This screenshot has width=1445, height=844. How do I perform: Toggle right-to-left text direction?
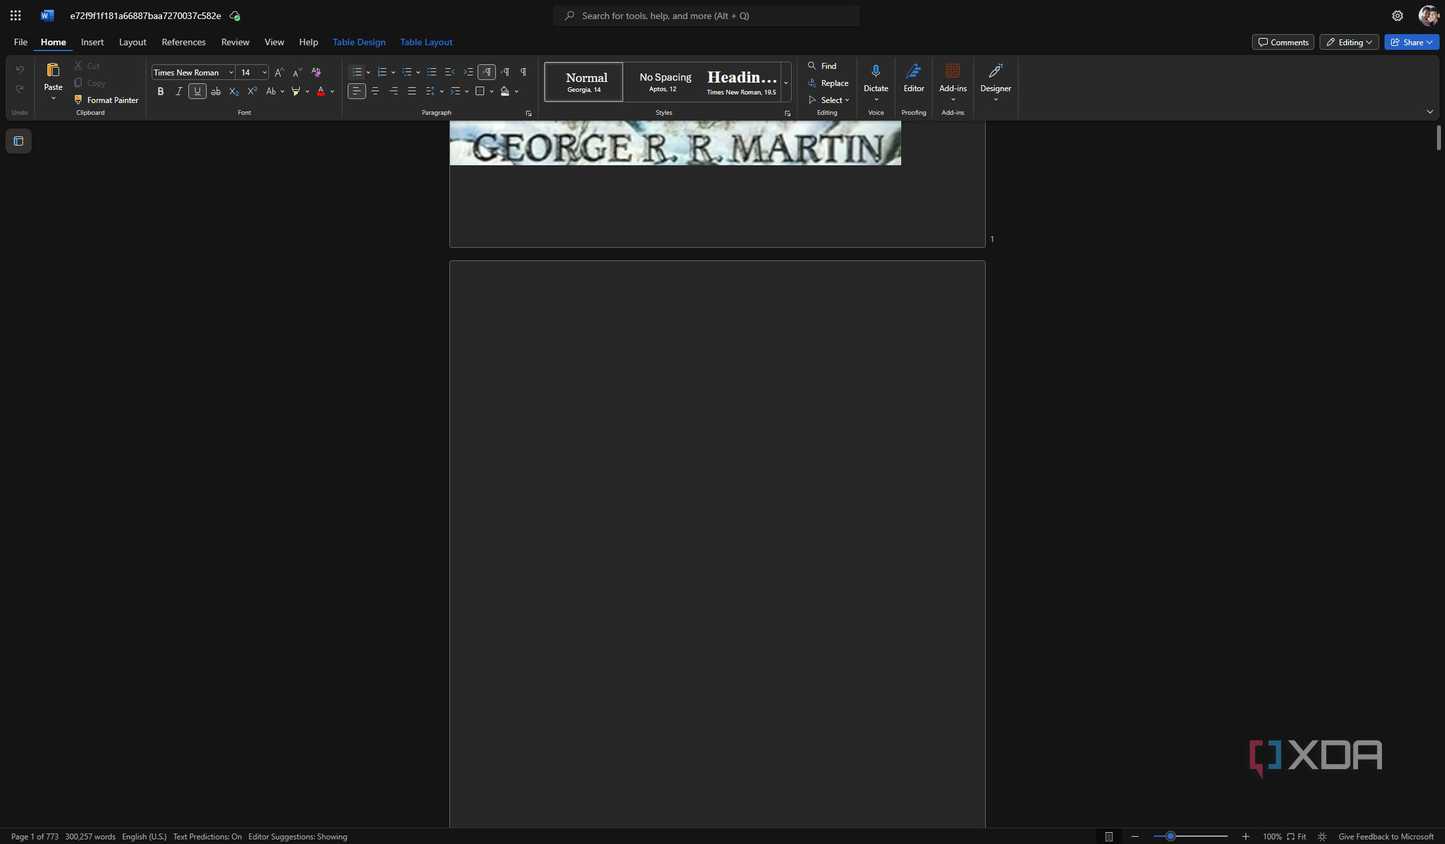pos(505,72)
